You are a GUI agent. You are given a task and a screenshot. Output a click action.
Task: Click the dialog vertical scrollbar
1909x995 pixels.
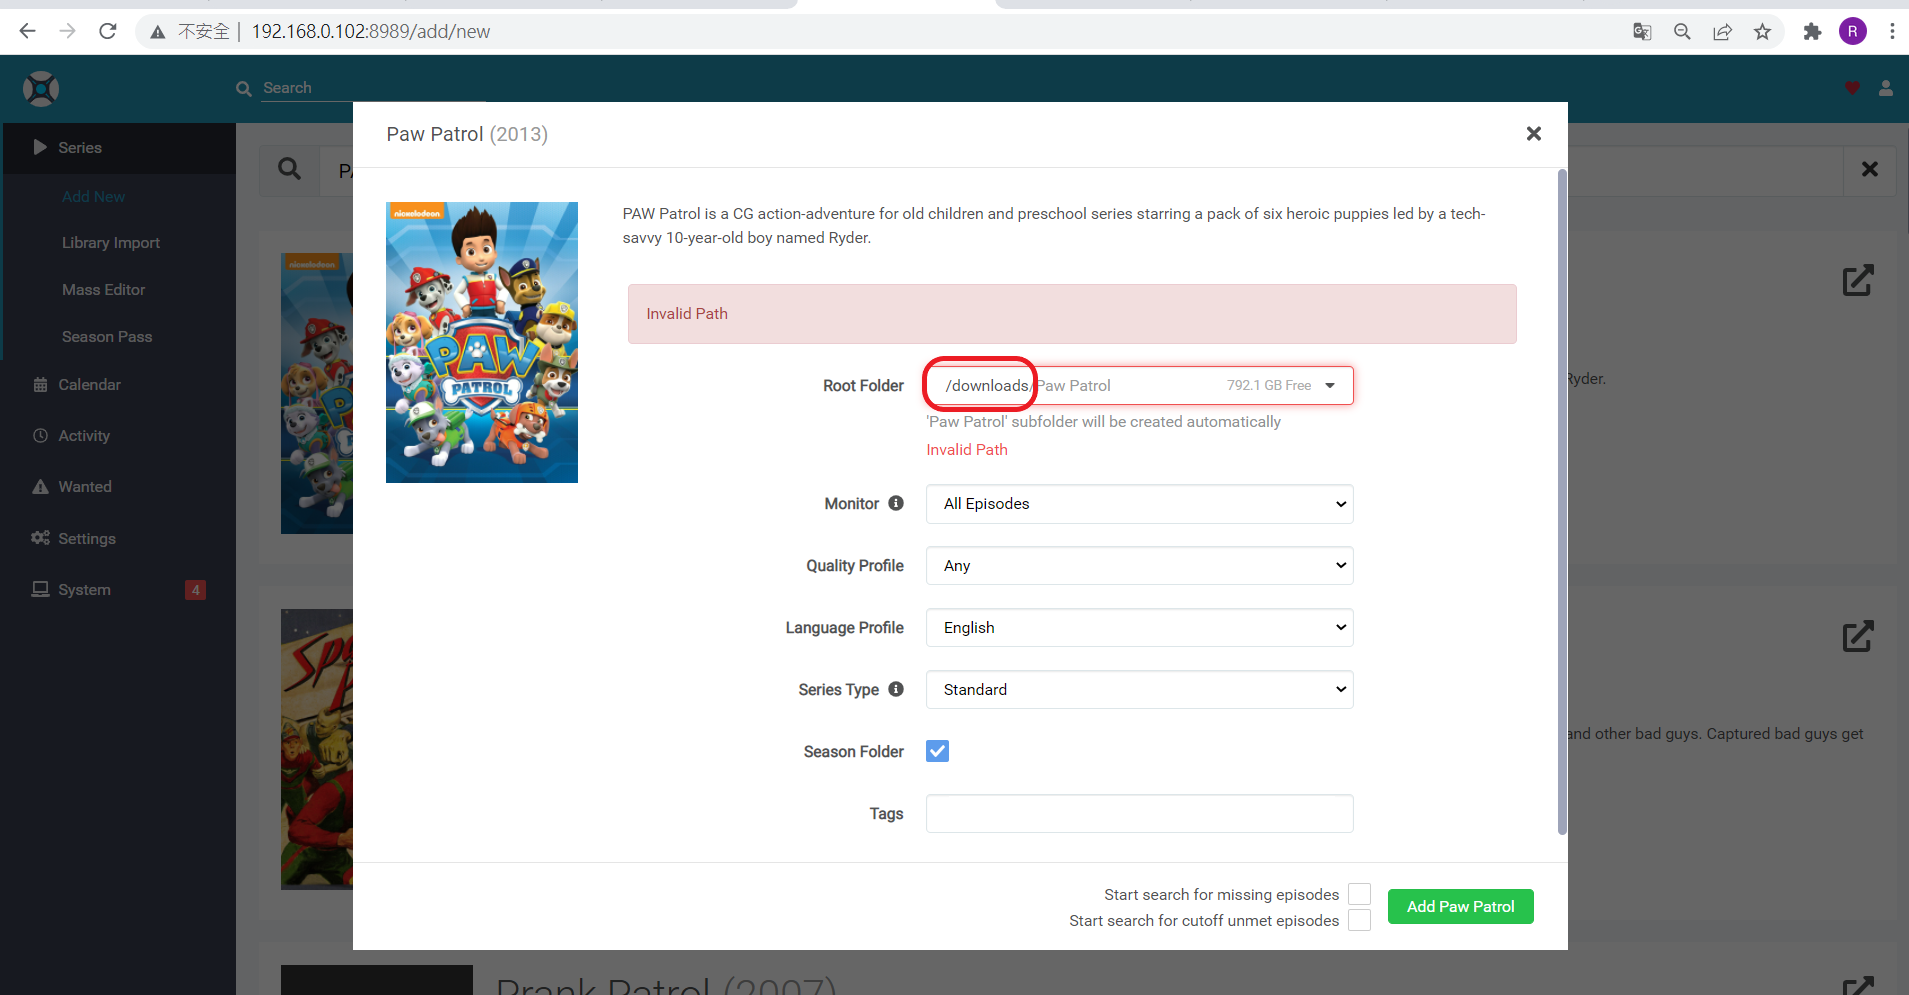(x=1562, y=502)
